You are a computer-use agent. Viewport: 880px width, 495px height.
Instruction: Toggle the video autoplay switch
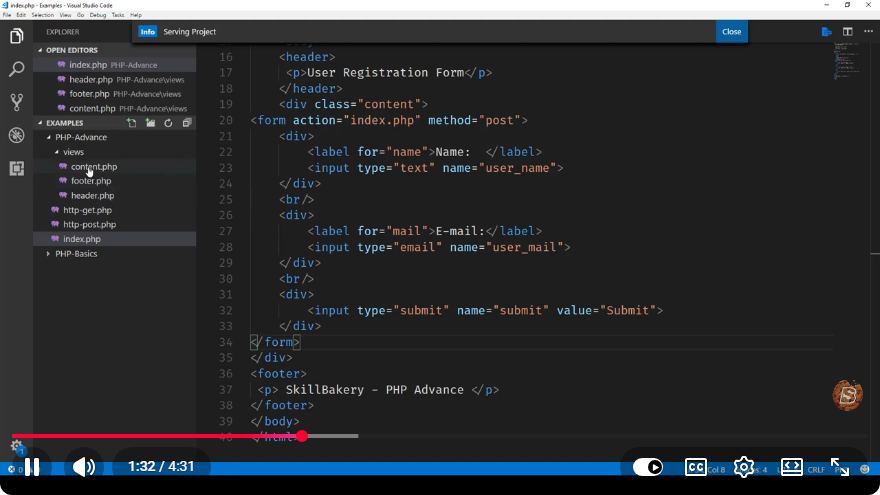(x=648, y=467)
